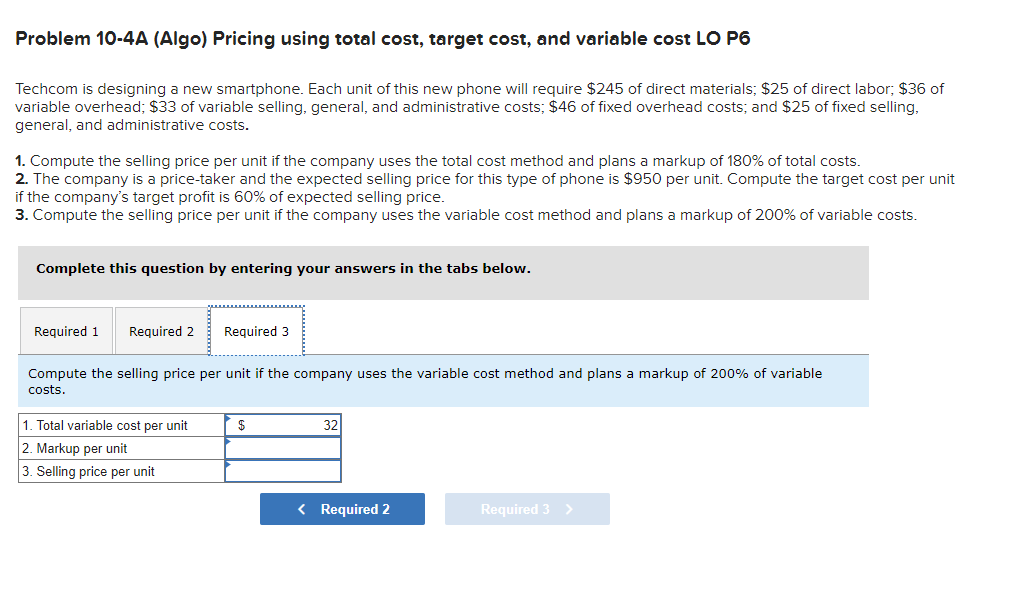Go back with the Required 2 button
The width and height of the screenshot is (1024, 593).
point(342,509)
